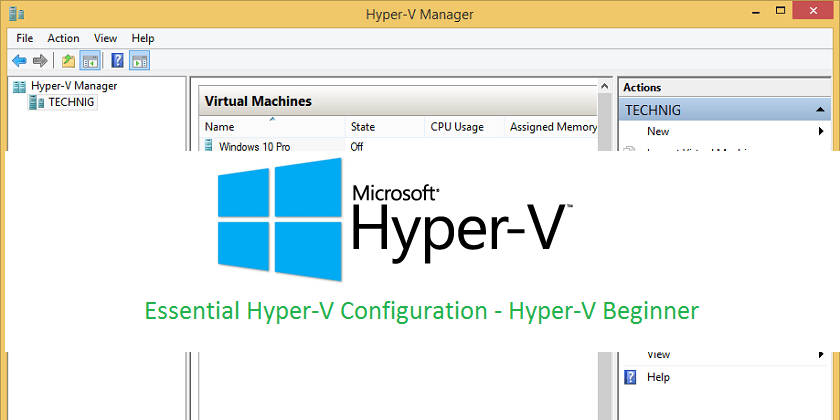
Task: Select the TECHNIG server node
Action: tap(71, 102)
